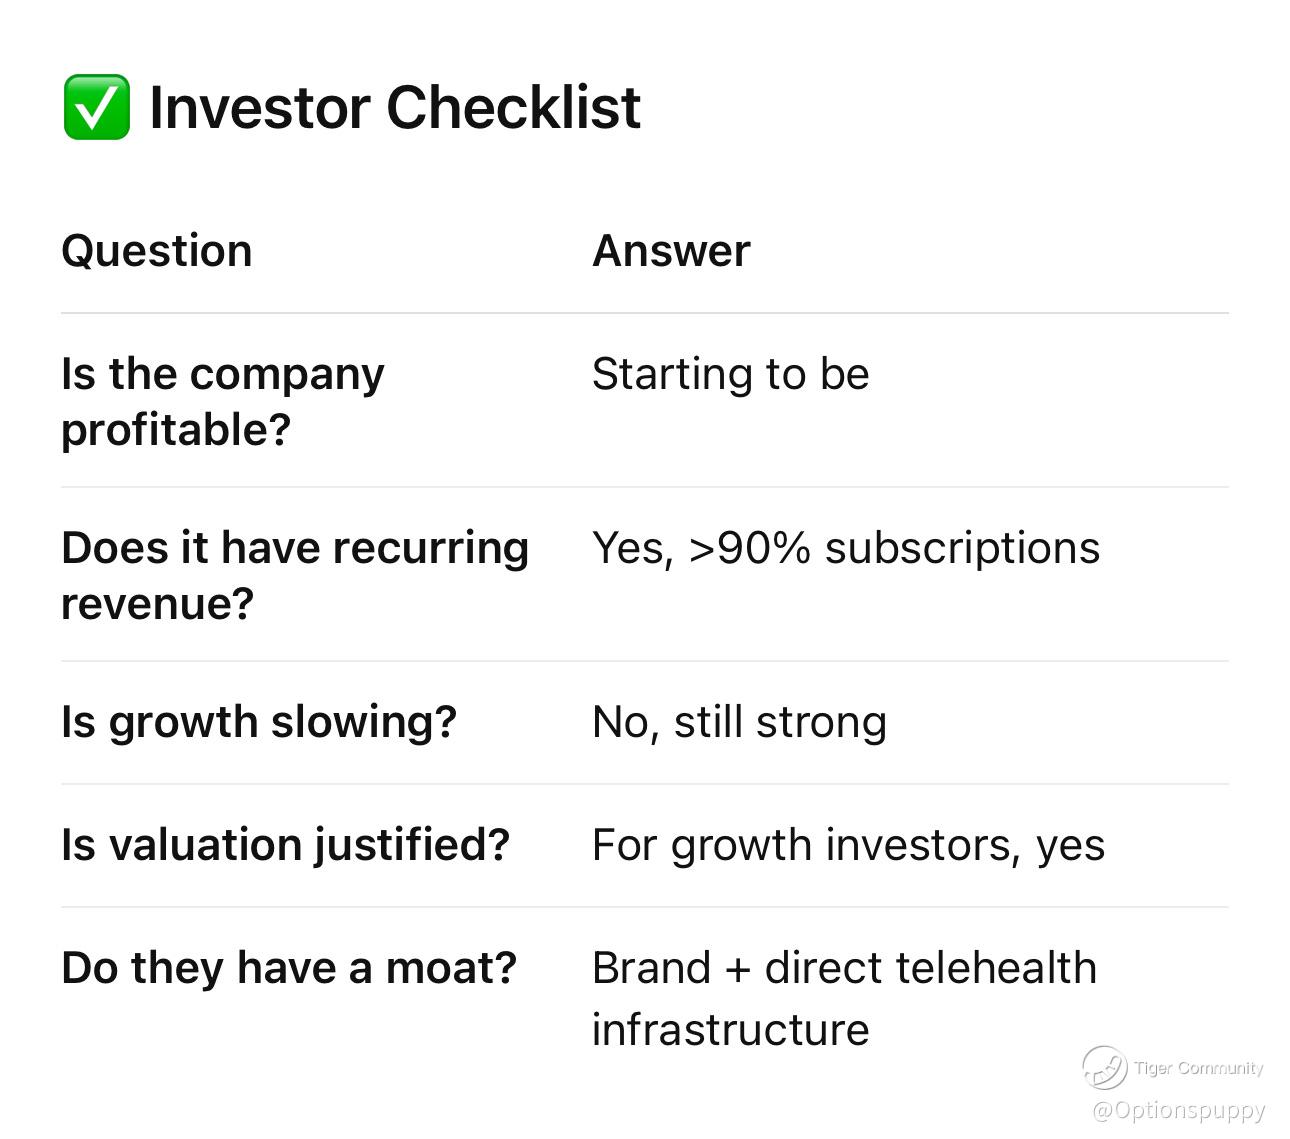Select "Does it have recurring revenue?" question
This screenshot has height=1139, width=1290.
point(294,575)
